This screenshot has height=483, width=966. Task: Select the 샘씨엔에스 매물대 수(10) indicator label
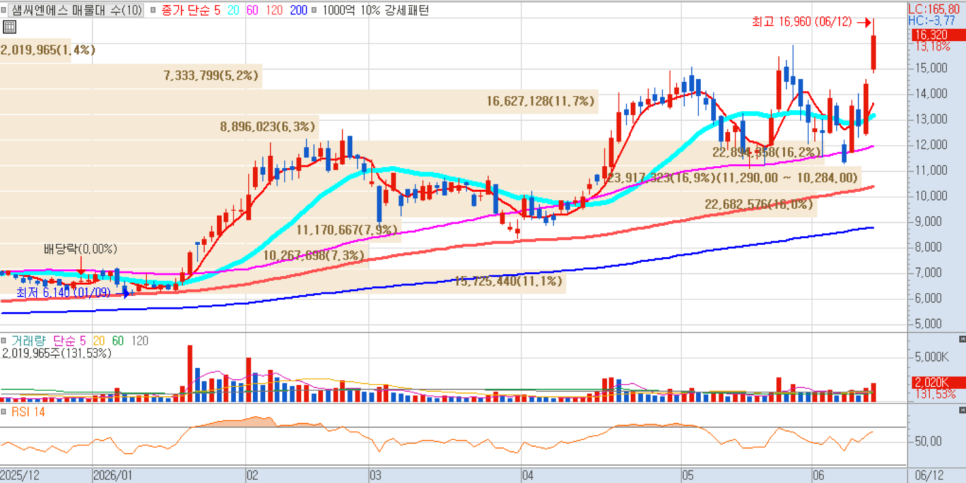tap(77, 10)
